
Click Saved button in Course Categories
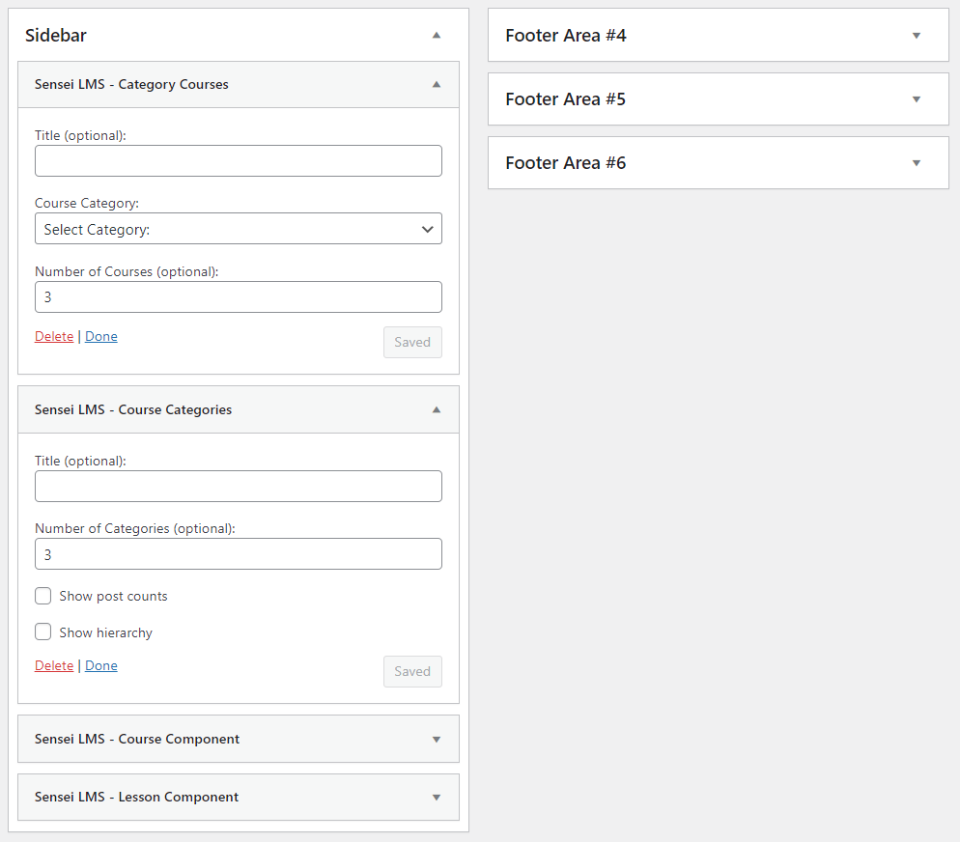click(412, 672)
